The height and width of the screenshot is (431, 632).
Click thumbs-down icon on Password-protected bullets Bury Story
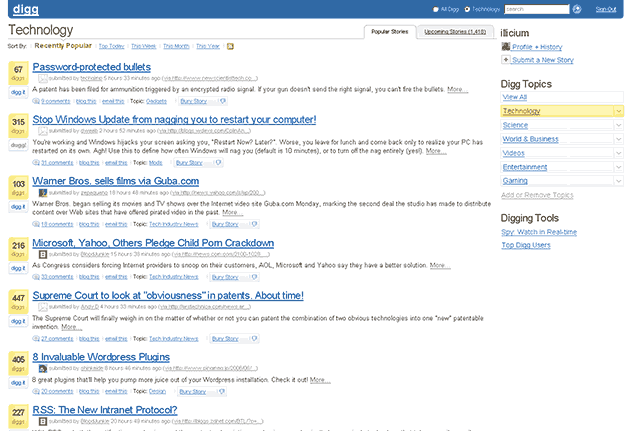[x=222, y=101]
